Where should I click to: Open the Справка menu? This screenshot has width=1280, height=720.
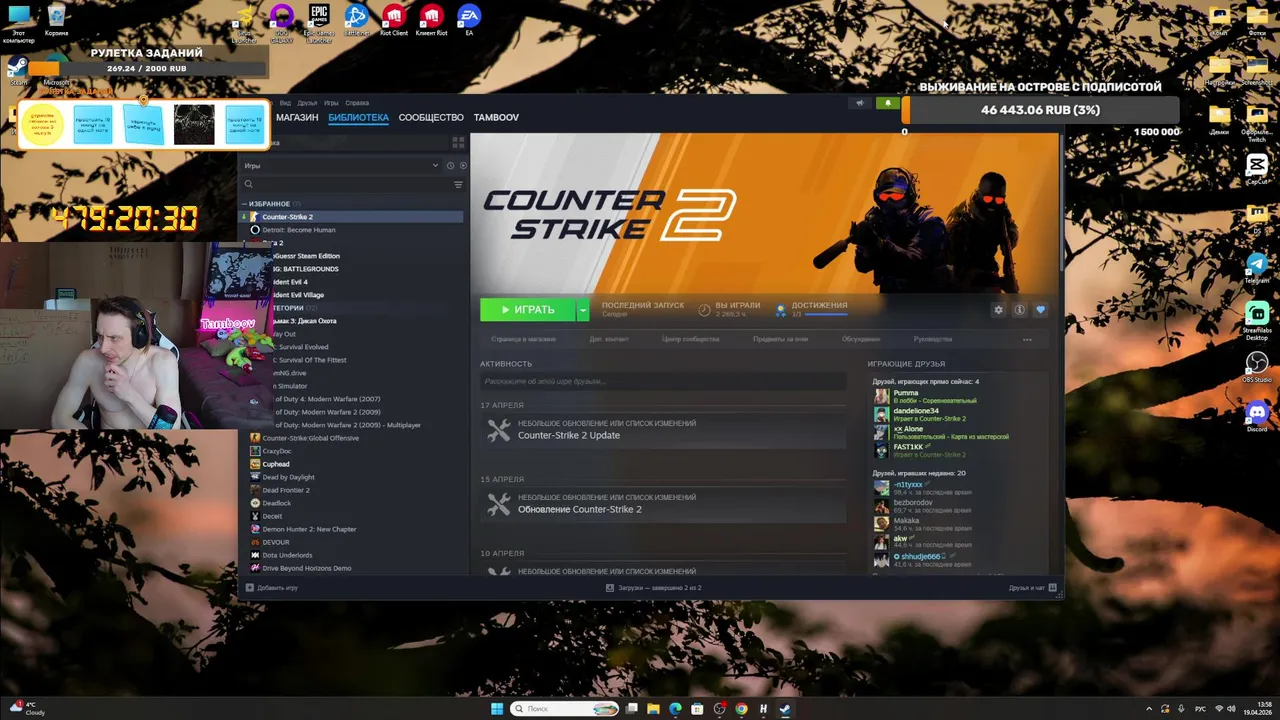pos(357,103)
